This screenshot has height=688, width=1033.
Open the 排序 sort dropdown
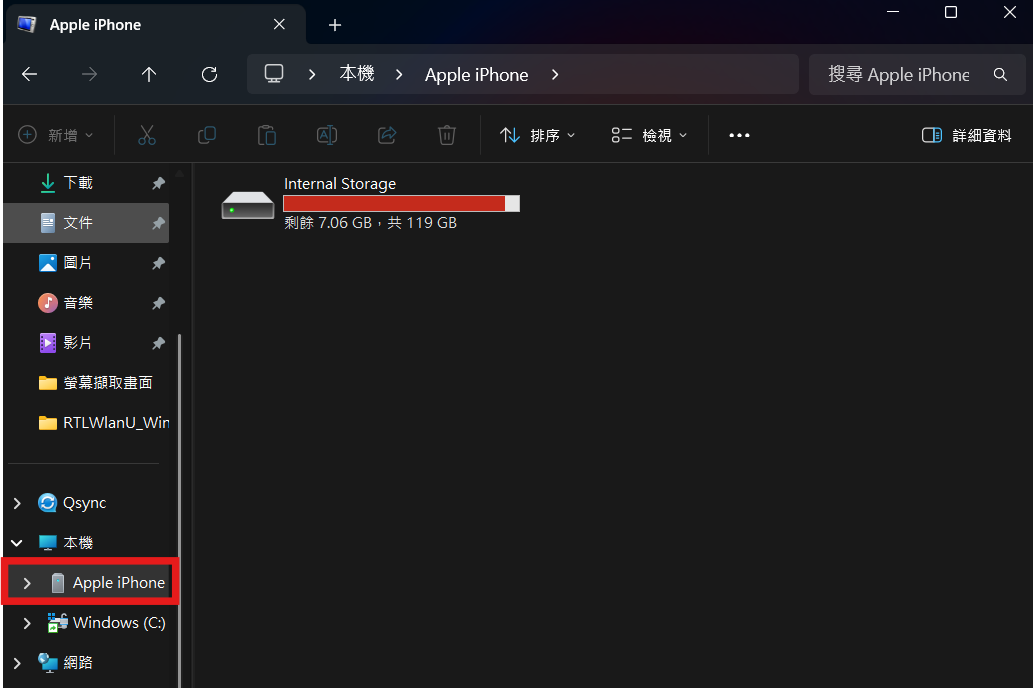pyautogui.click(x=538, y=135)
